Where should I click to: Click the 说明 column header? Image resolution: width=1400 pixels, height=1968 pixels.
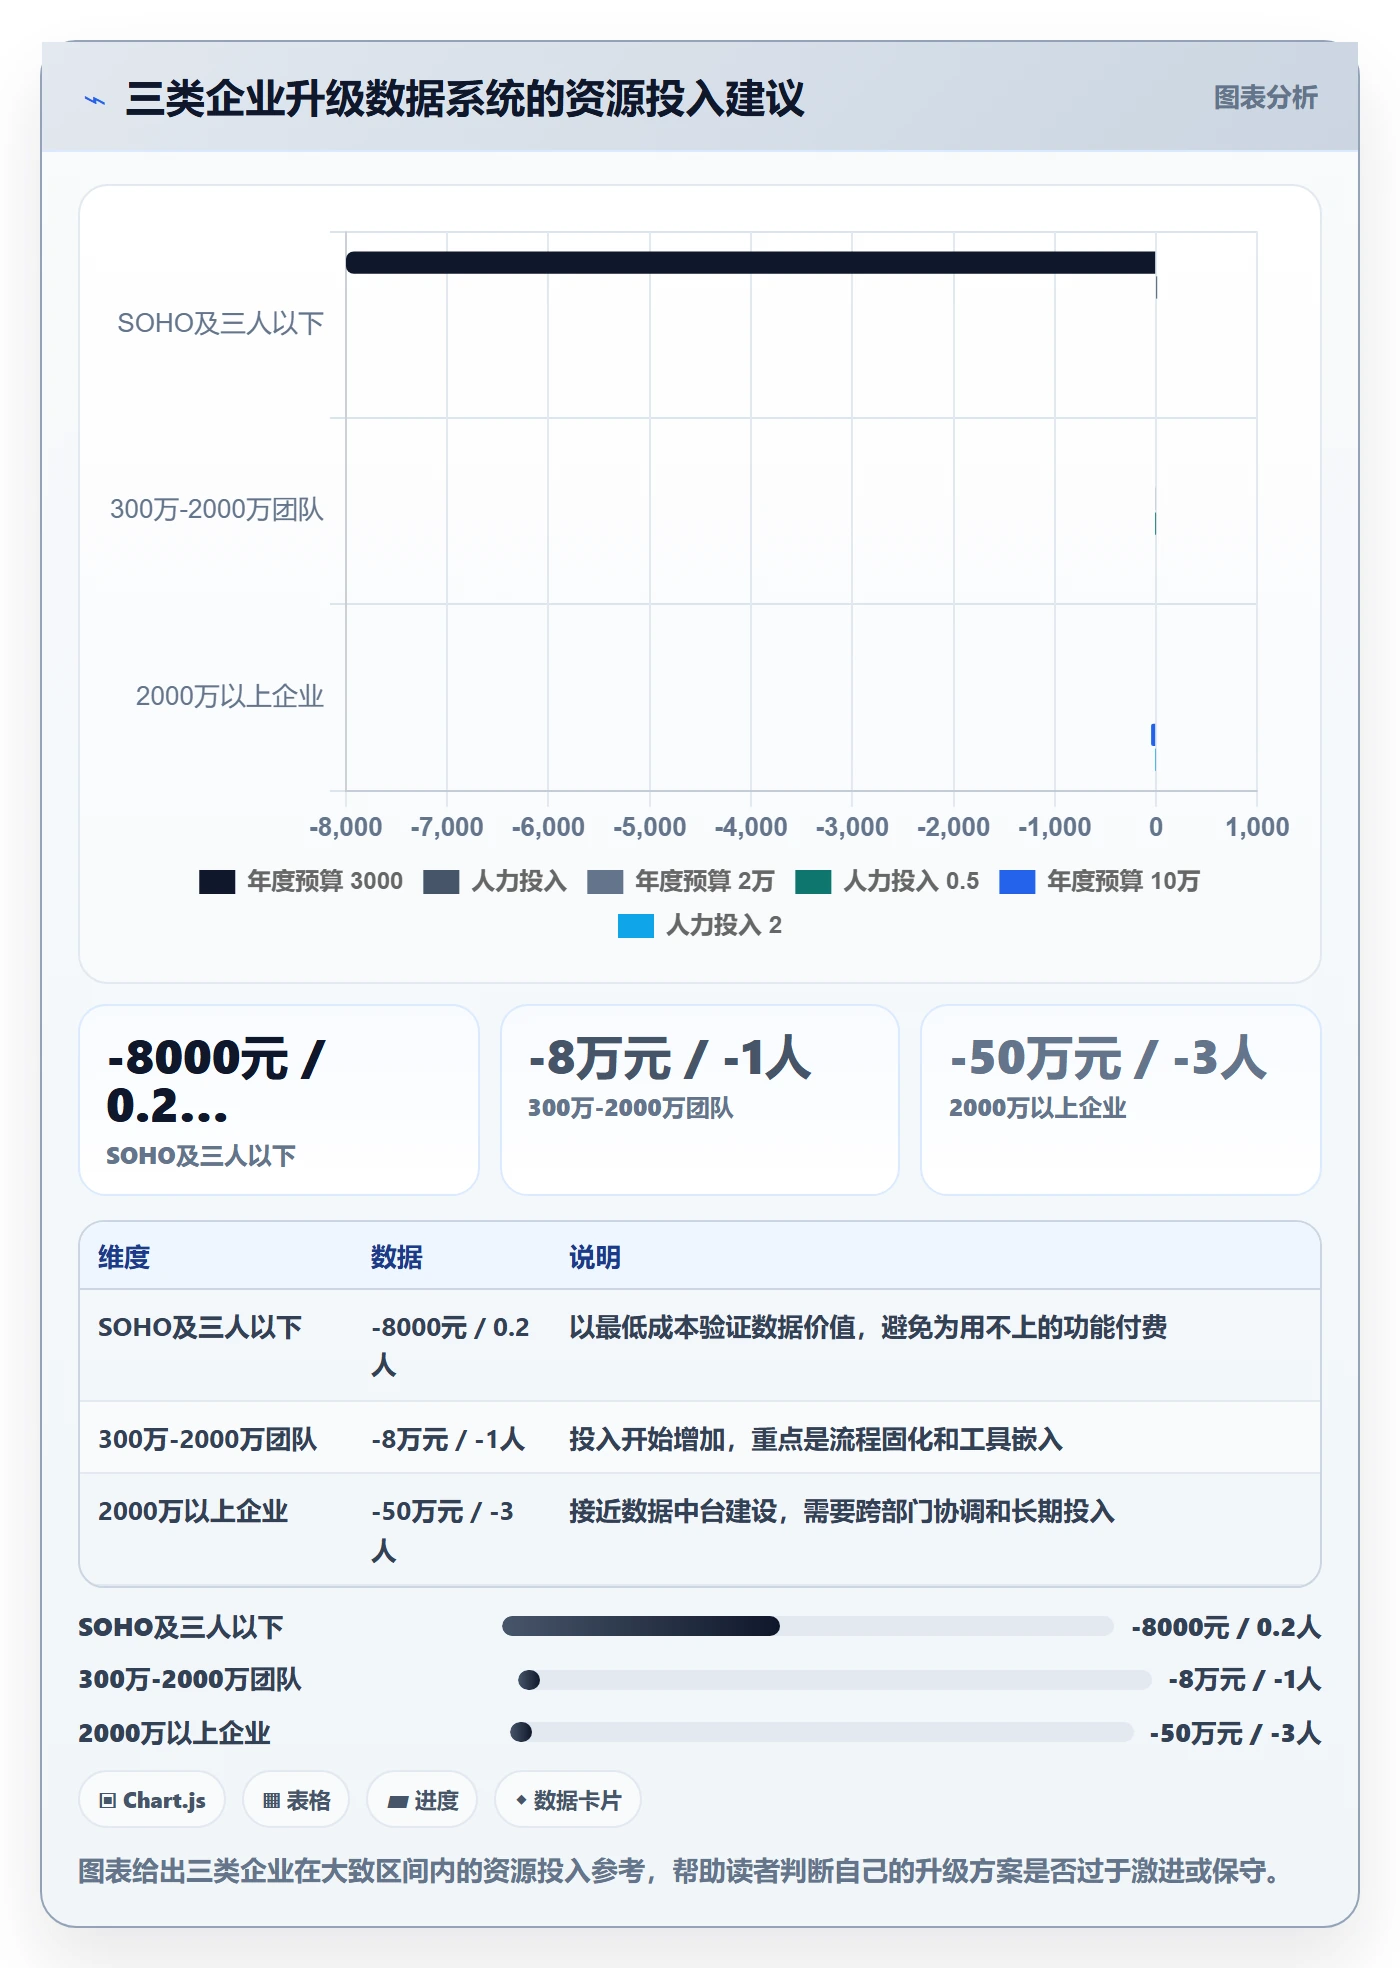tap(595, 1257)
